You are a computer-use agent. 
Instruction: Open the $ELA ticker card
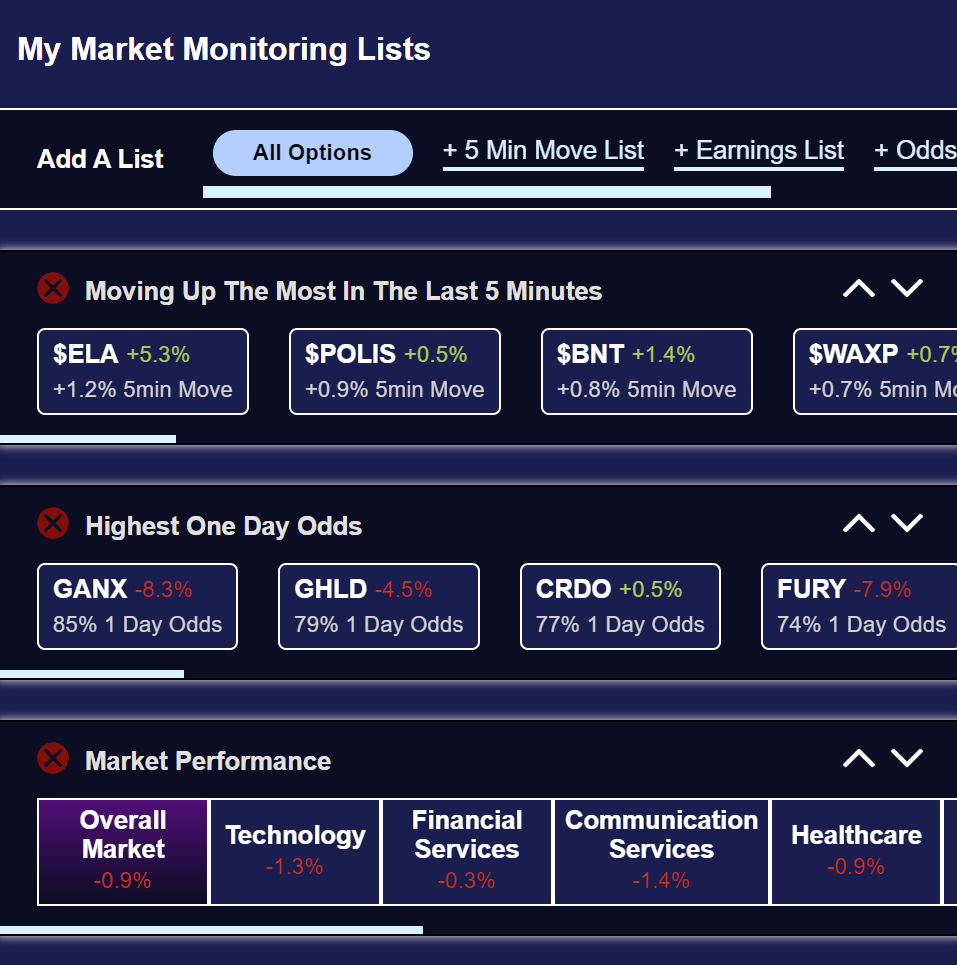143,372
